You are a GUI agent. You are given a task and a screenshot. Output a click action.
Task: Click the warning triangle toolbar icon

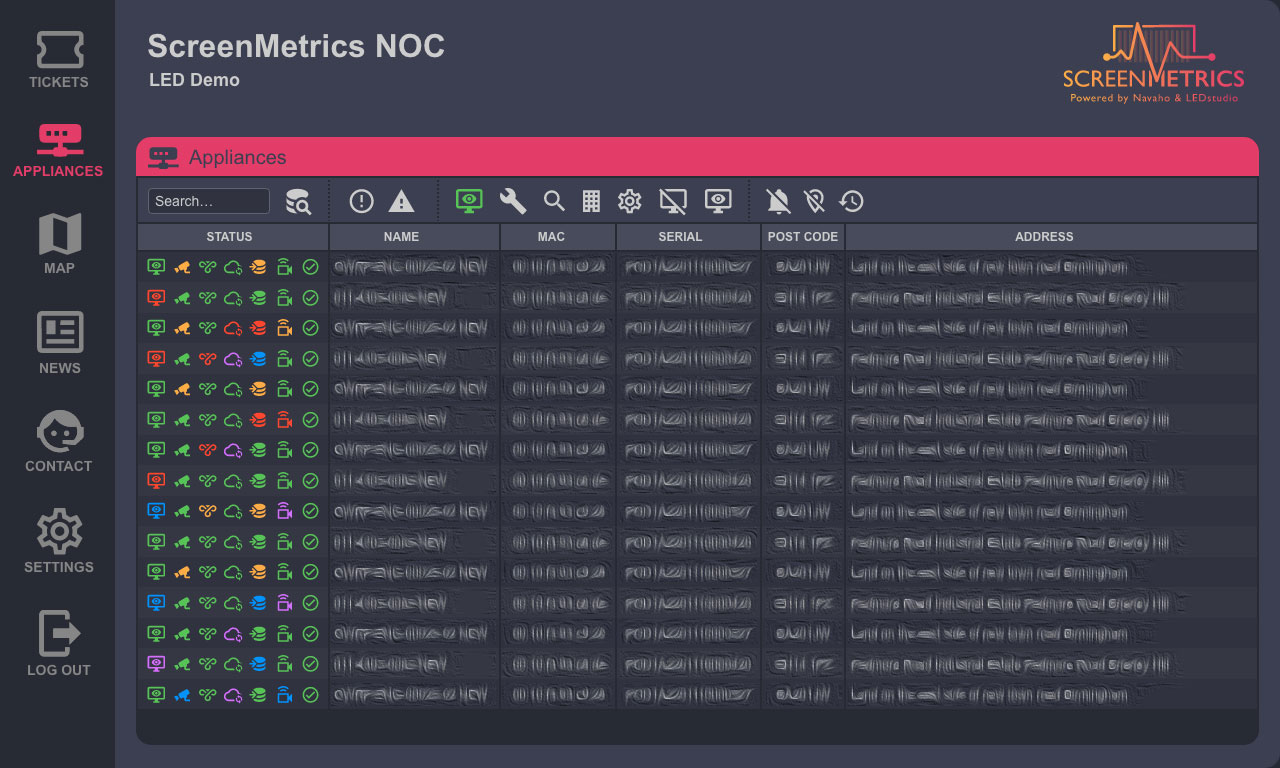(x=401, y=201)
